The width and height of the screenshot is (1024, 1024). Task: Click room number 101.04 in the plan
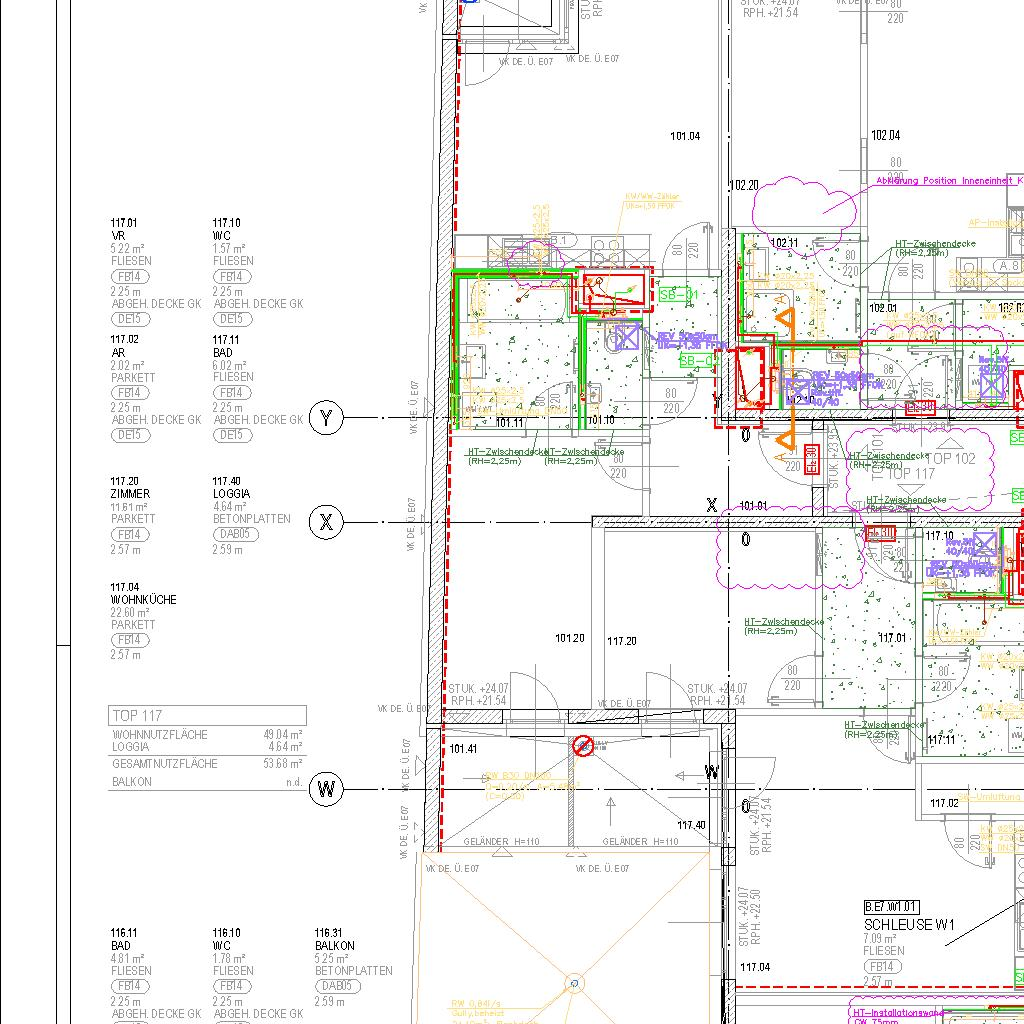coord(685,136)
